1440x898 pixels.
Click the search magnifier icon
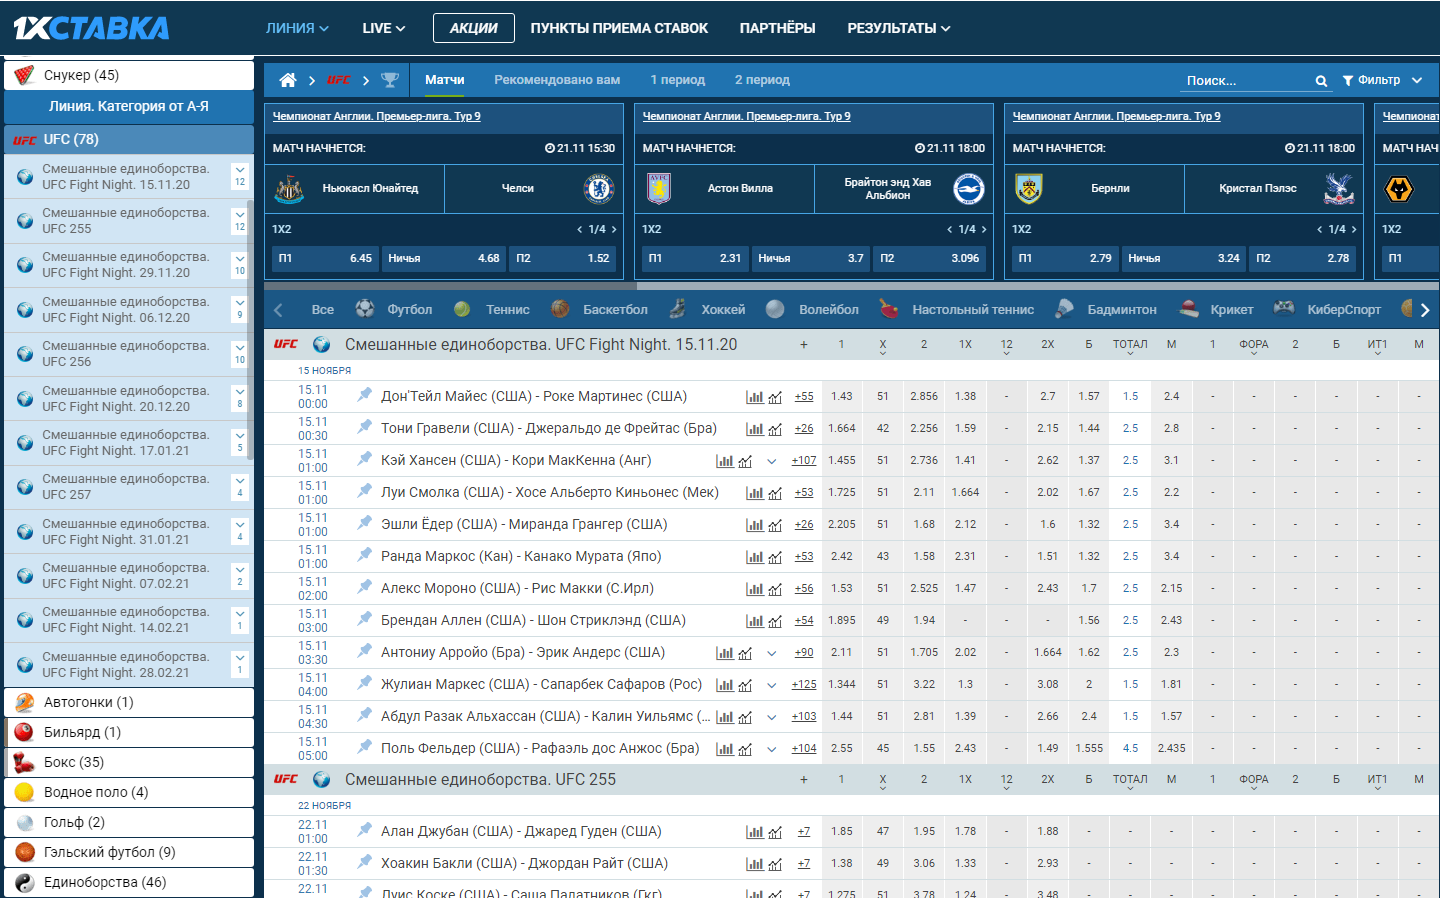click(x=1321, y=81)
